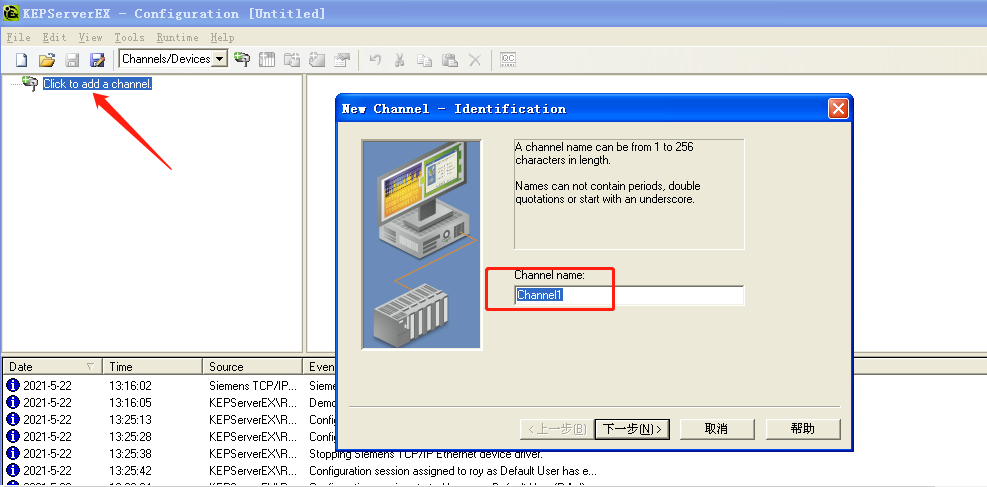This screenshot has width=987, height=487.
Task: Open the Runtime menu
Action: pos(177,37)
